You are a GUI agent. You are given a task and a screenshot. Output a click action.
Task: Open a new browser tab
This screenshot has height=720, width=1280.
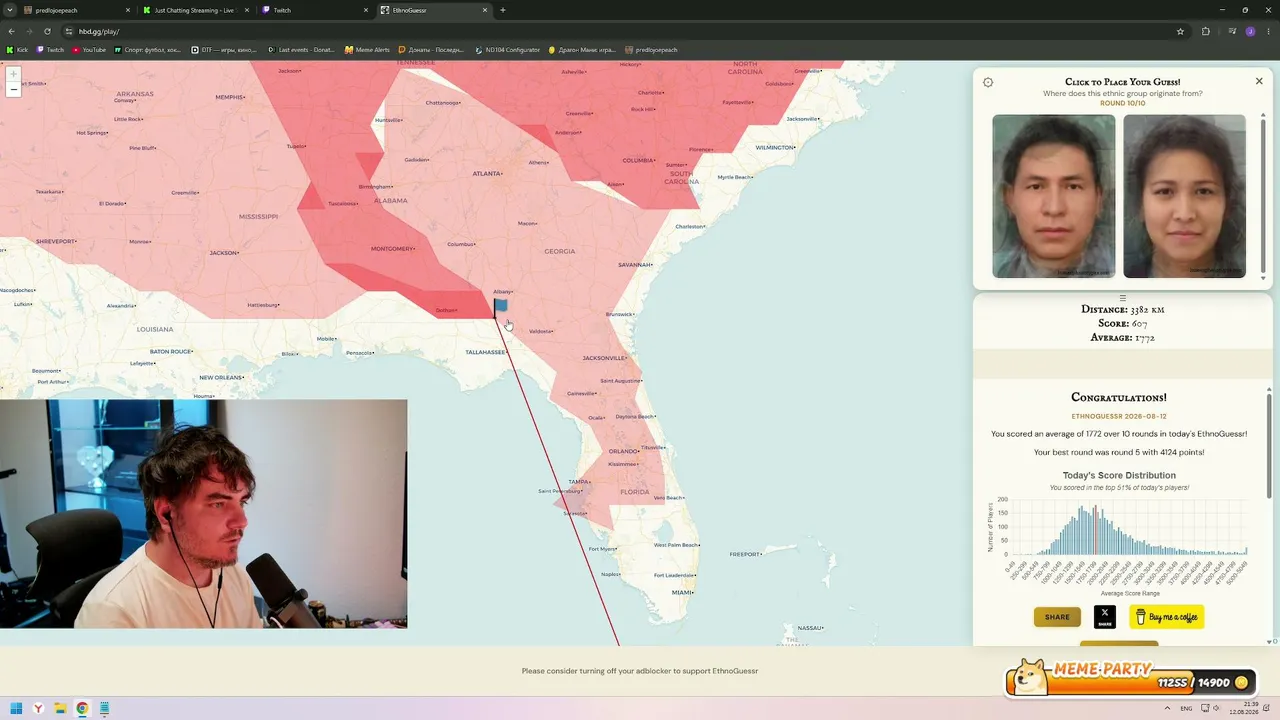coord(502,10)
